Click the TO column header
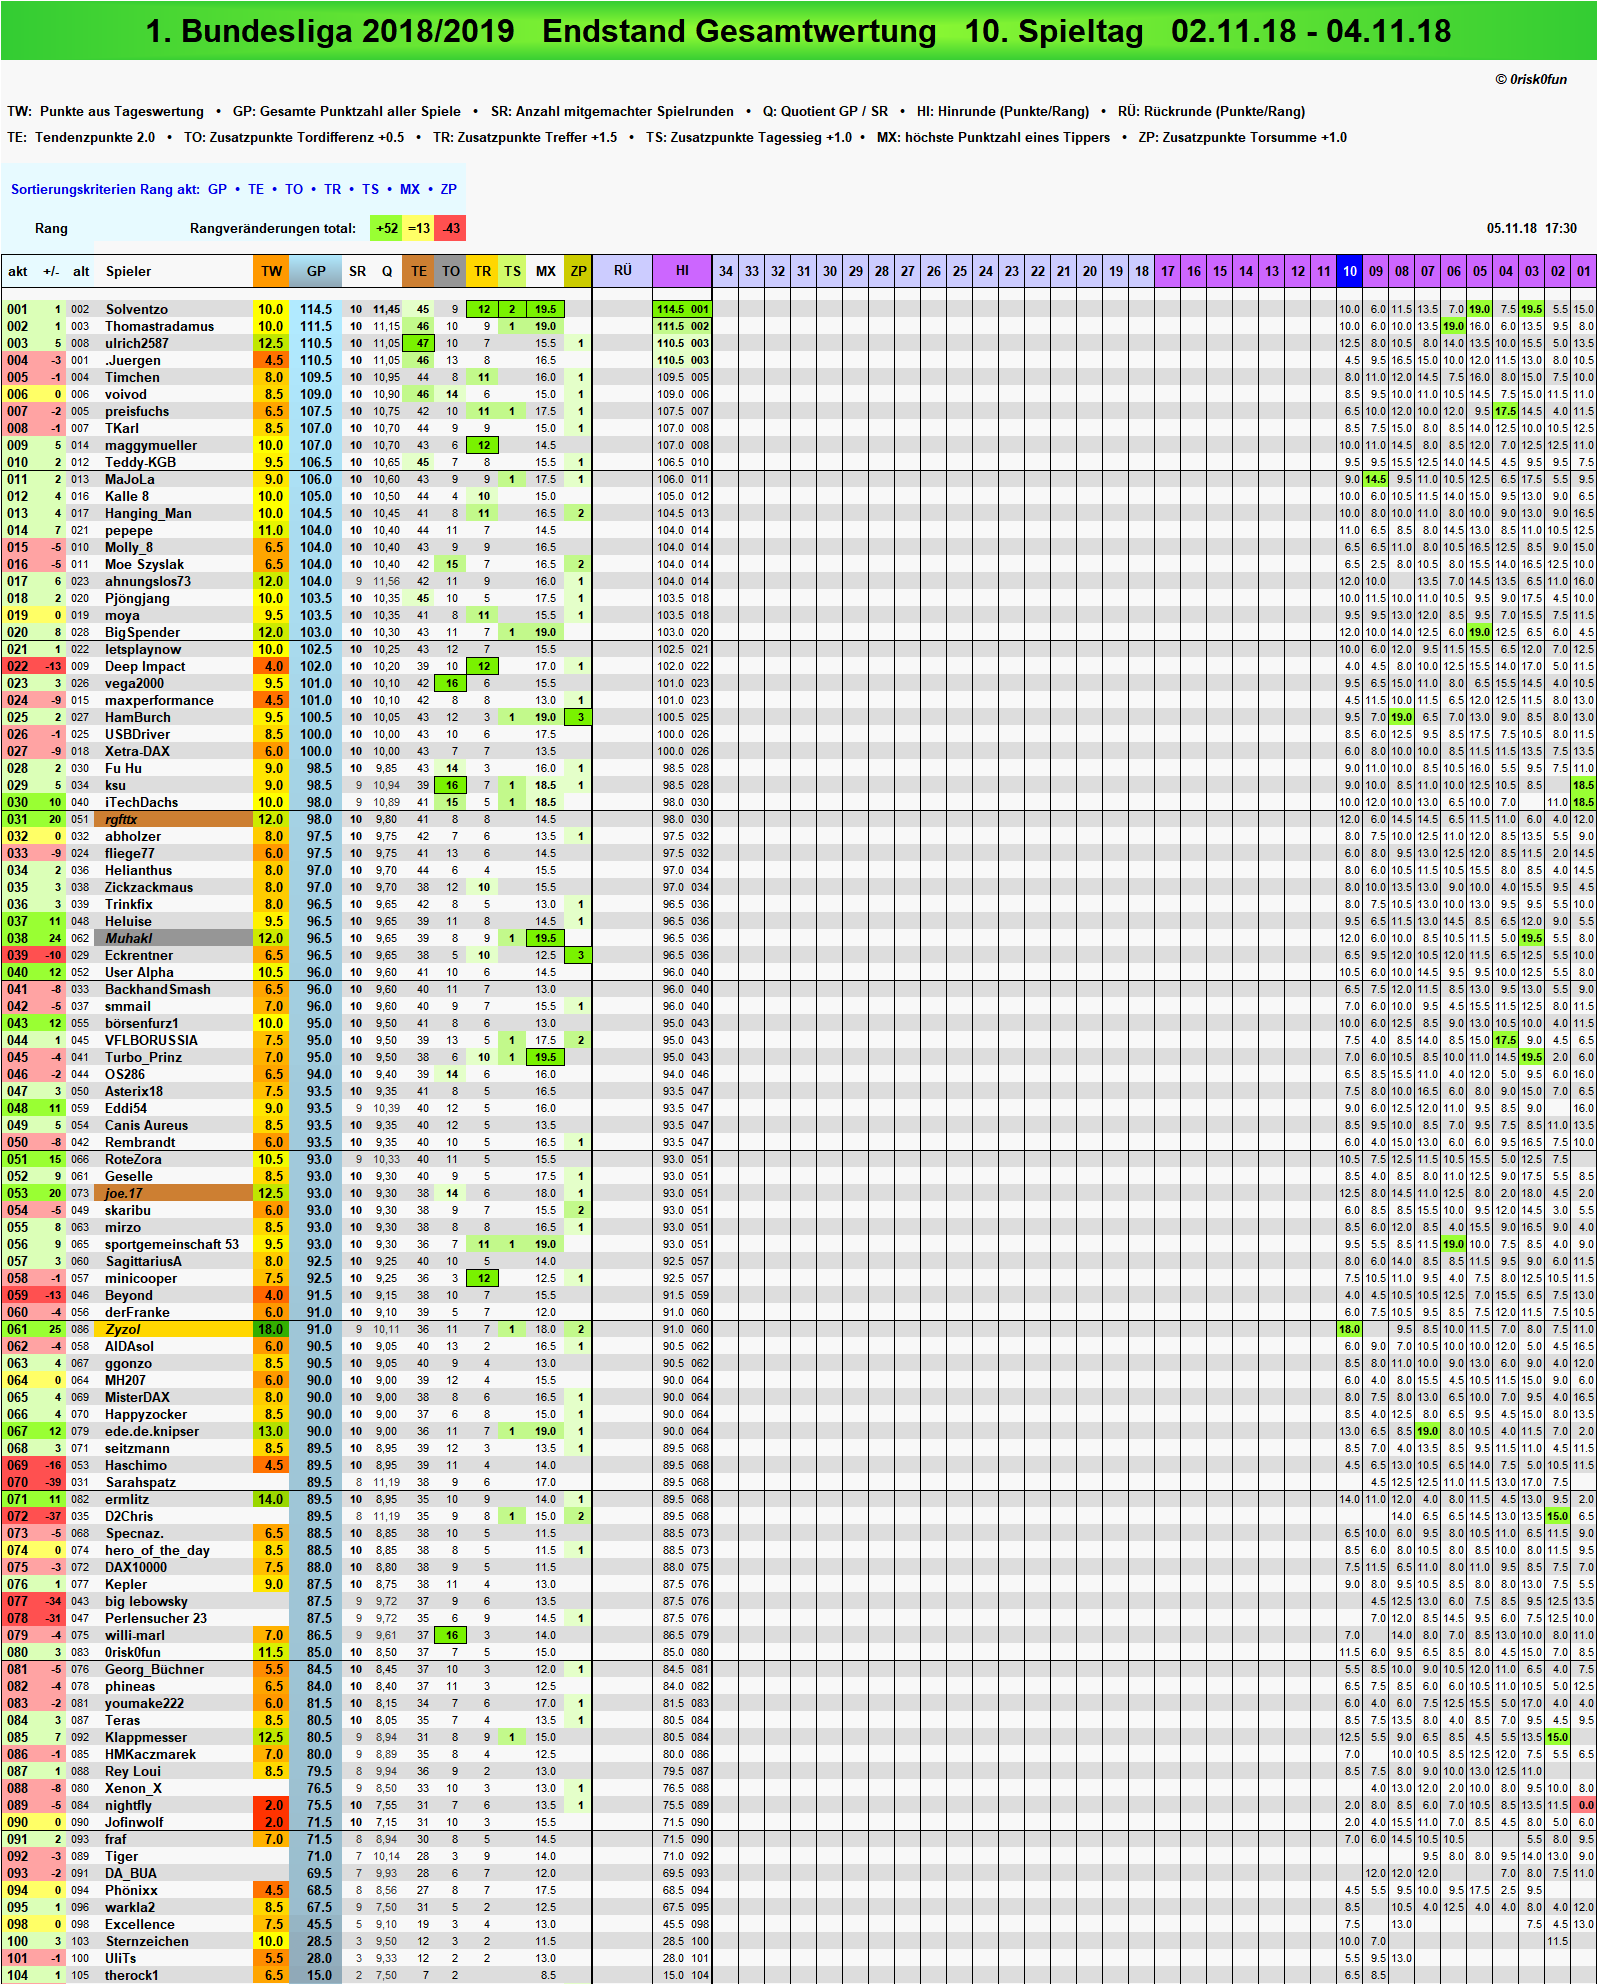This screenshot has height=1984, width=1597. coord(451,271)
